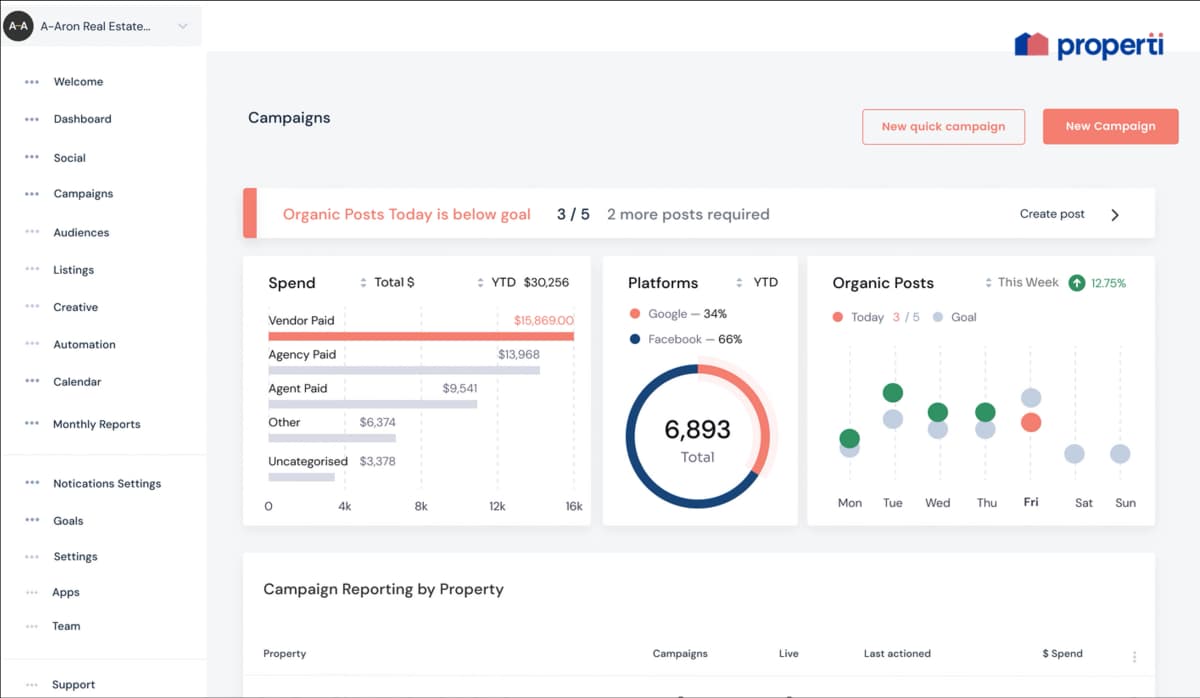Click the dots icon beside Calendar
The height and width of the screenshot is (698, 1200).
[x=32, y=382]
